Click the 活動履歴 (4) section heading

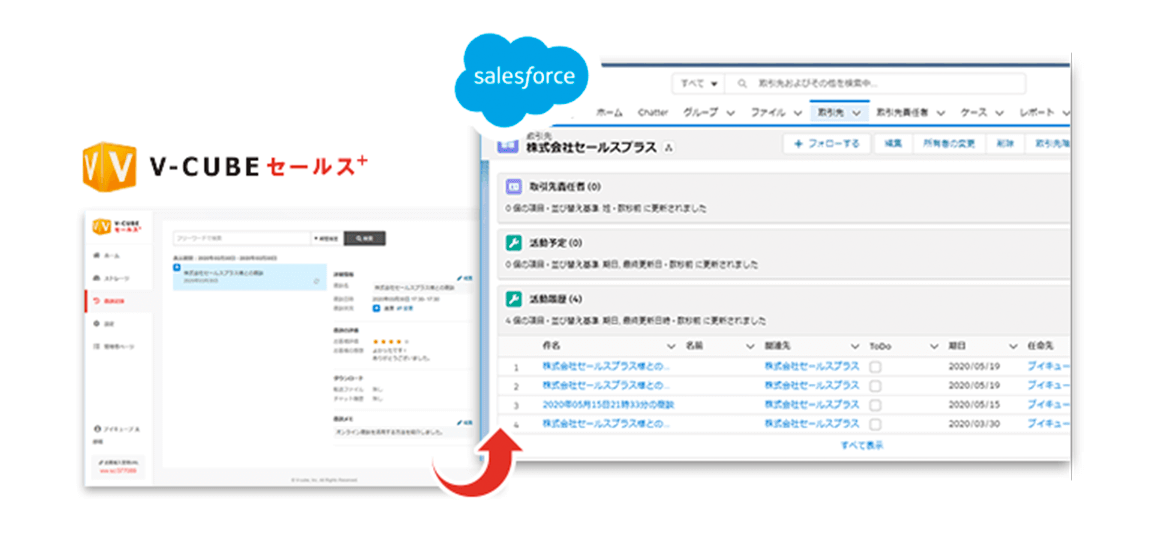tap(555, 300)
